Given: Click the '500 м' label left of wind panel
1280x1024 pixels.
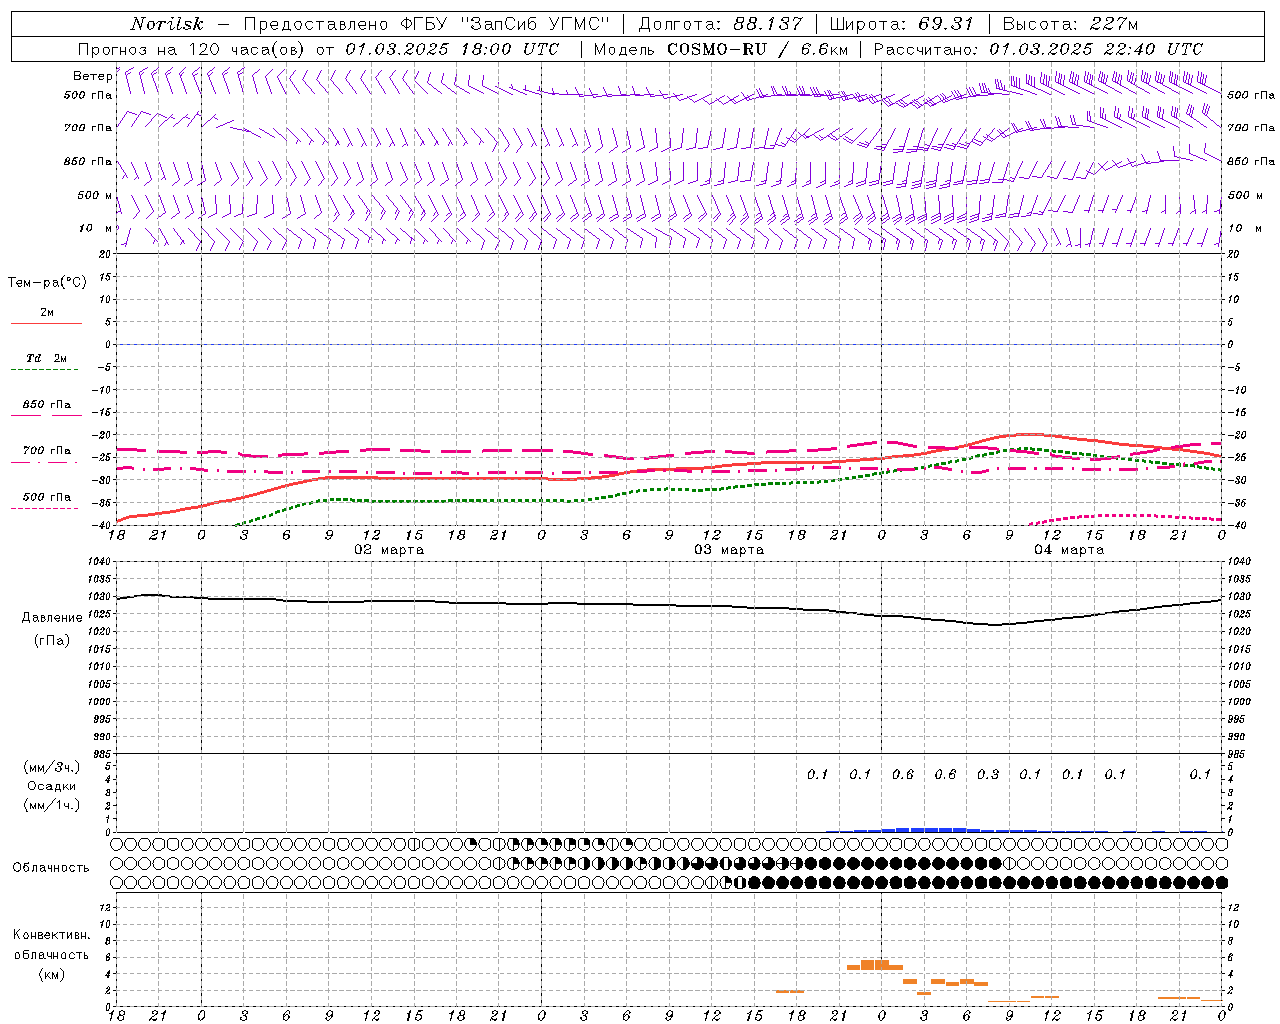Looking at the screenshot, I should [x=95, y=195].
